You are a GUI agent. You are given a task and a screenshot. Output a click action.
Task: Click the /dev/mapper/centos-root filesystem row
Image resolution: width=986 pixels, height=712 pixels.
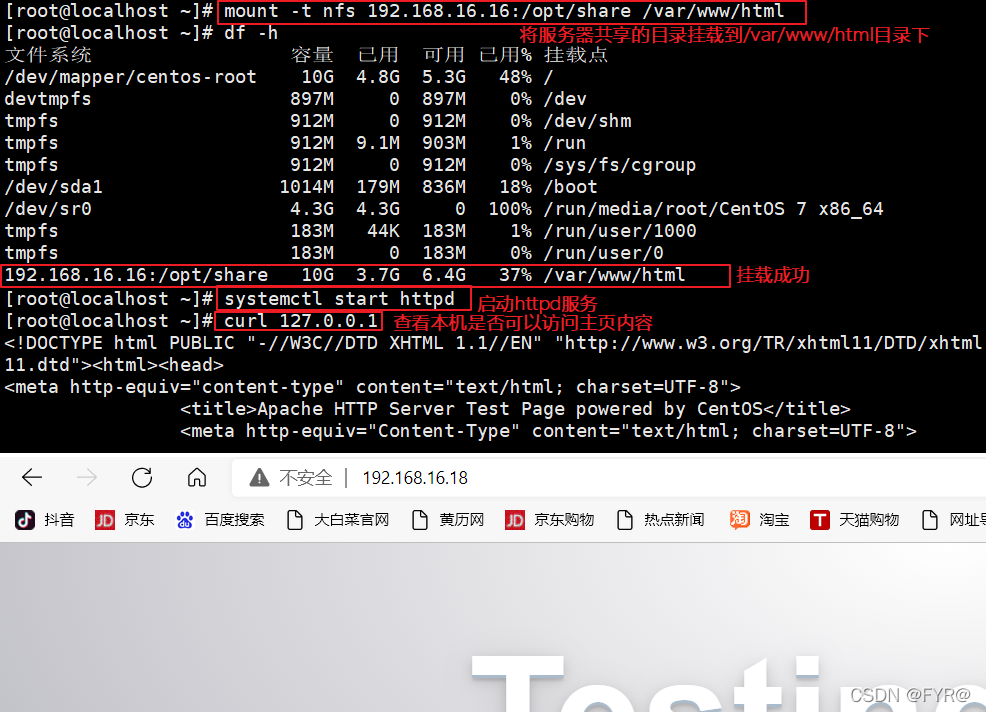click(279, 77)
